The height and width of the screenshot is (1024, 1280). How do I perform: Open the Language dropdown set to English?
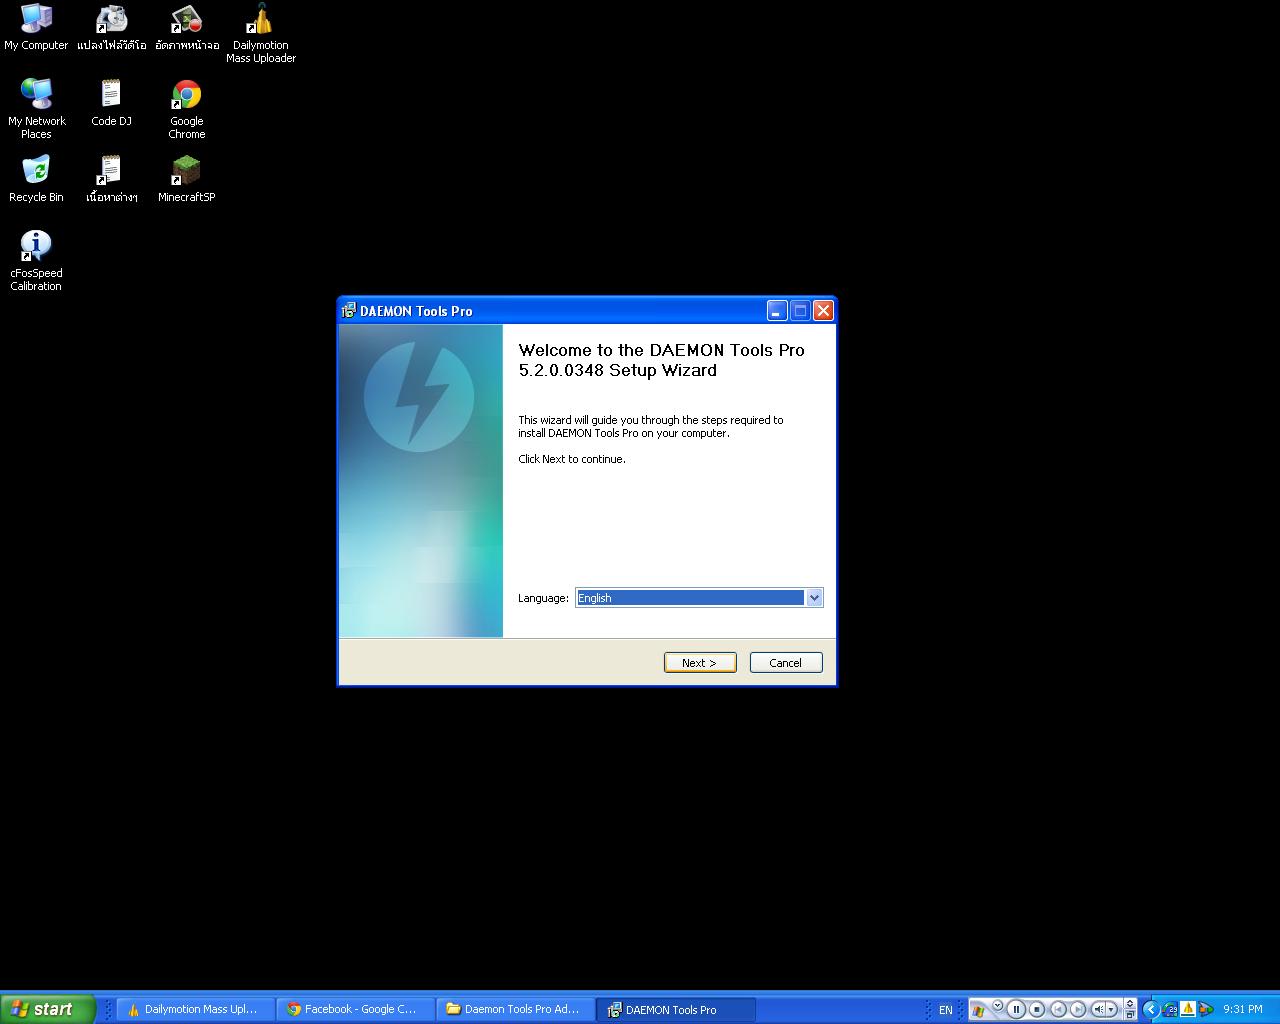[699, 598]
